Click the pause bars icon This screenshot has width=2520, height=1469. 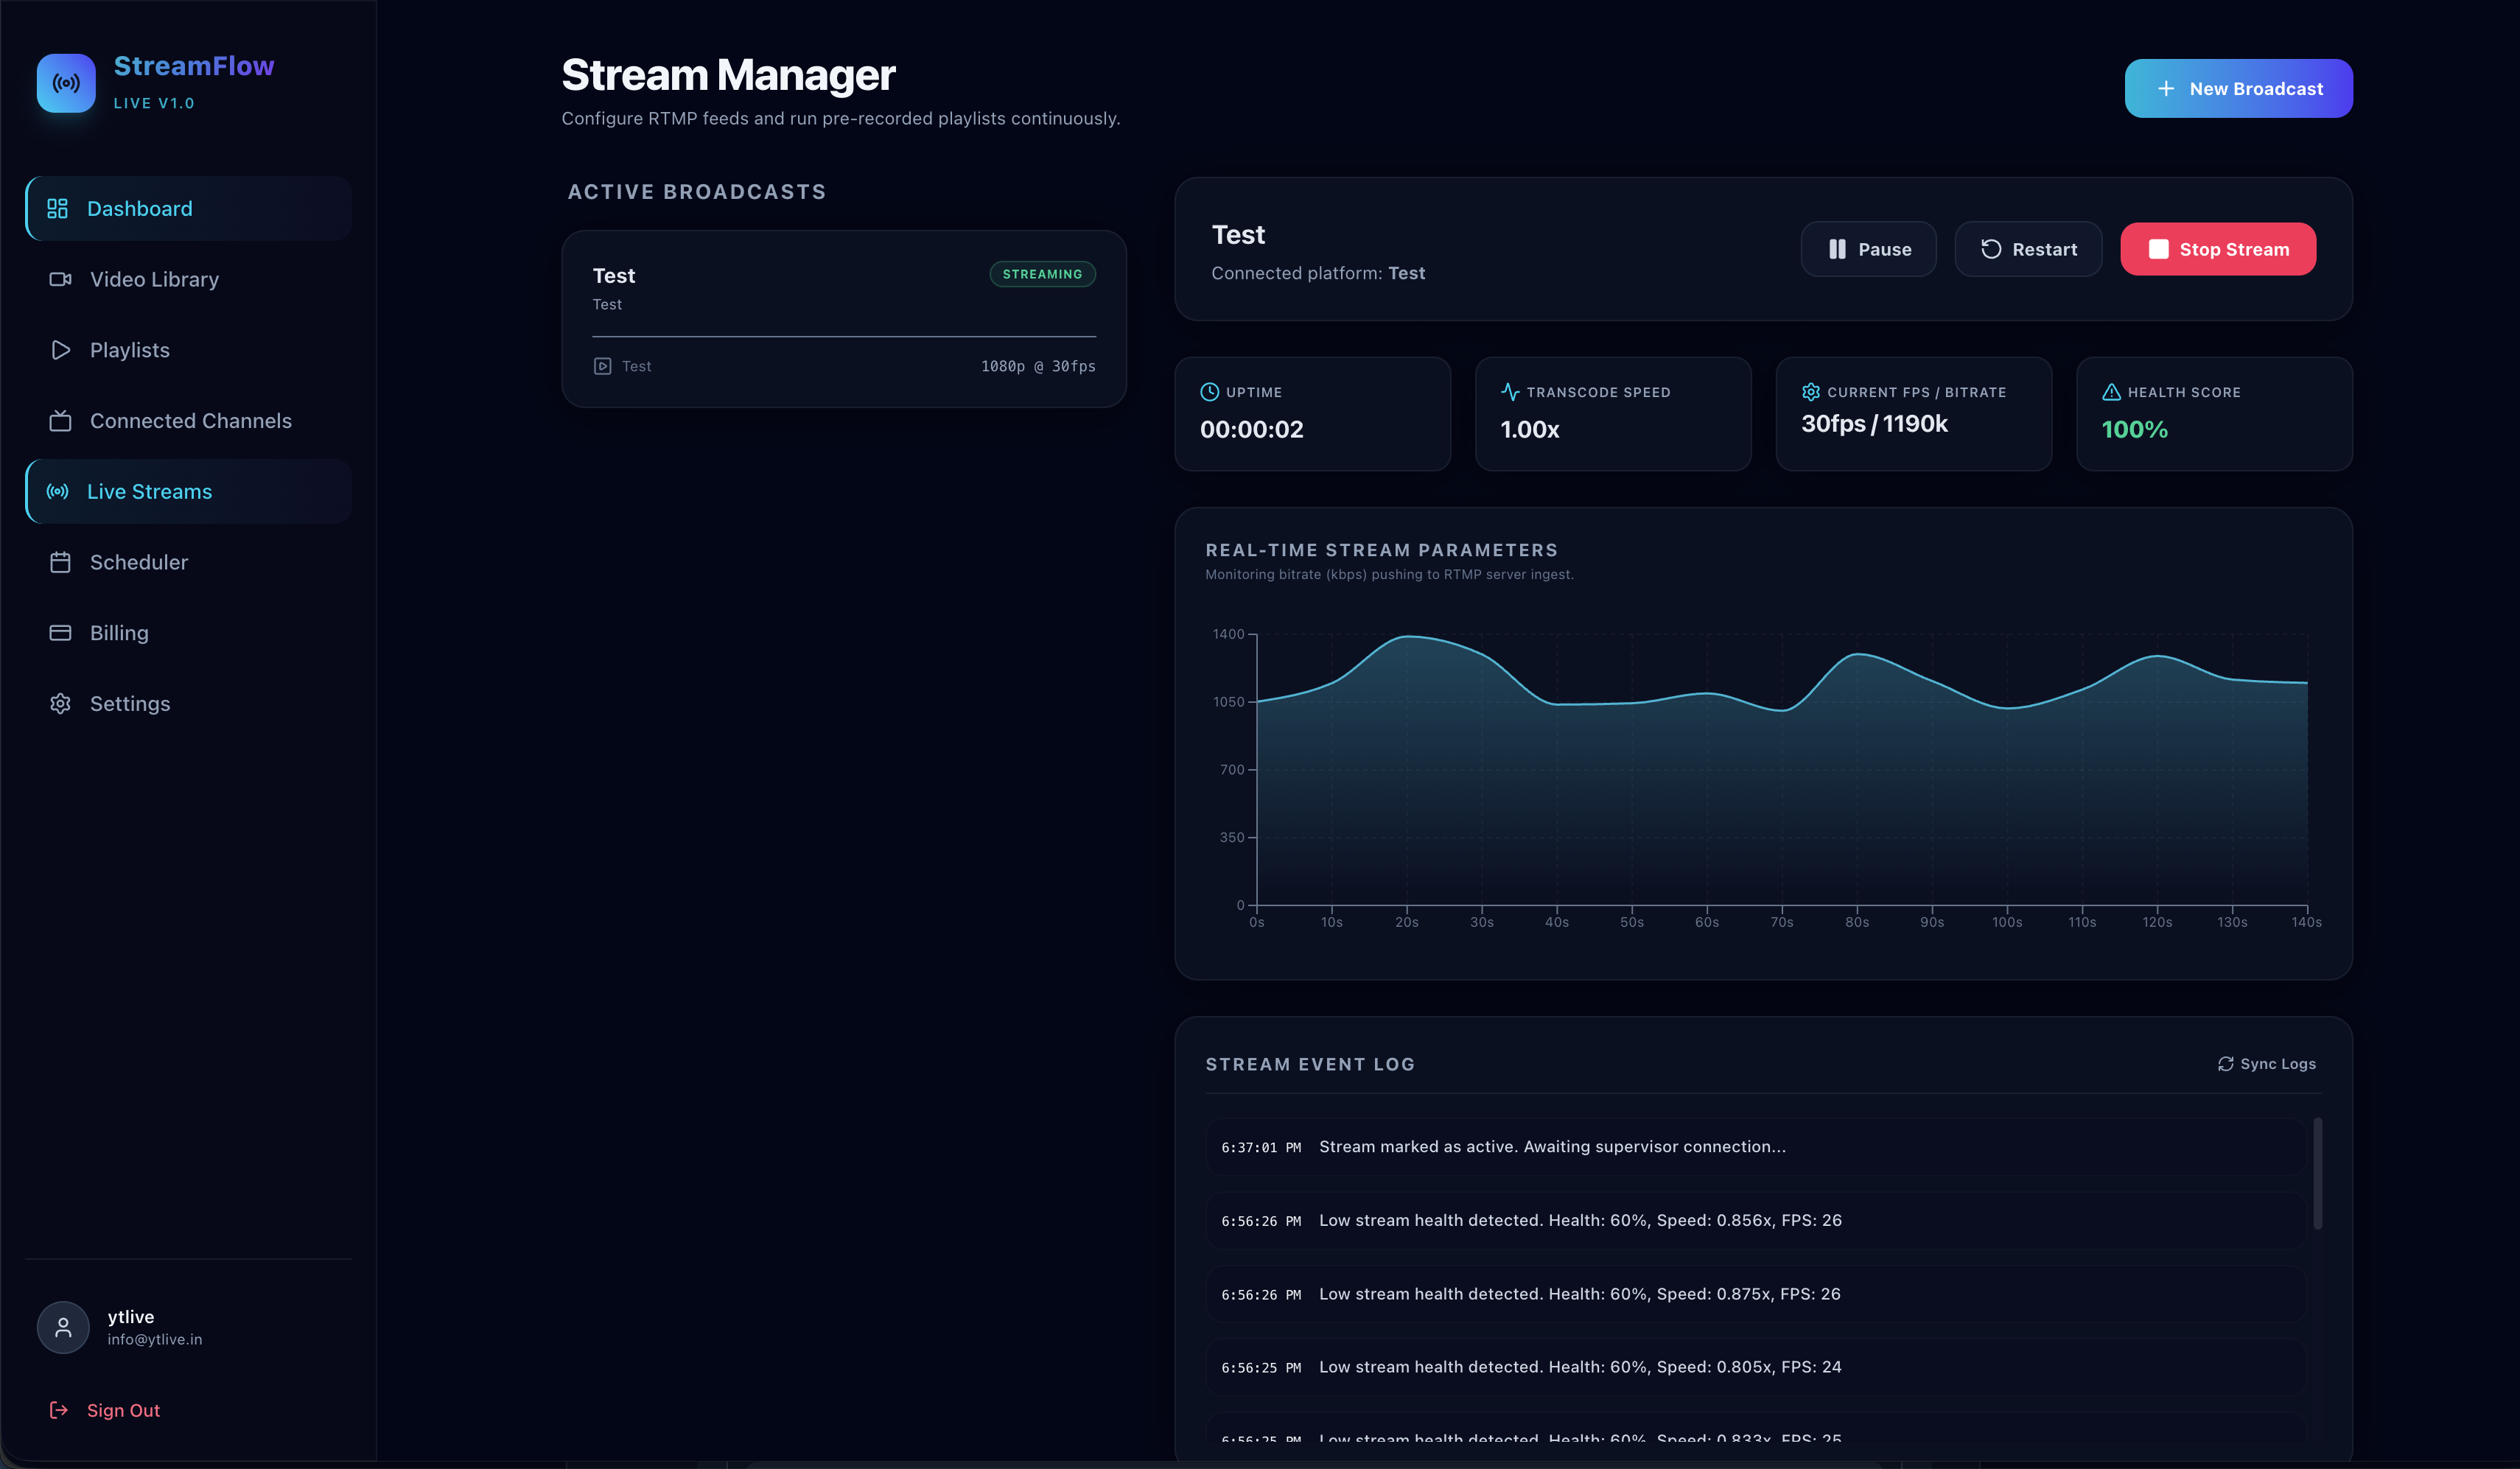(1837, 249)
